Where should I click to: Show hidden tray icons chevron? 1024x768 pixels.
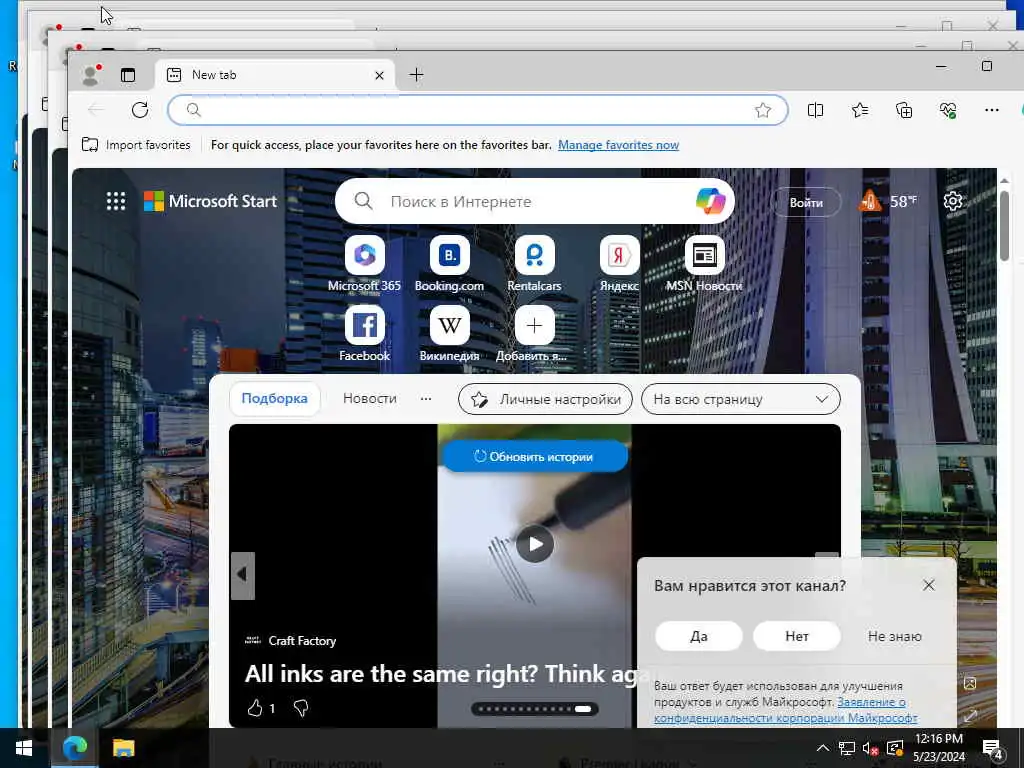(822, 748)
